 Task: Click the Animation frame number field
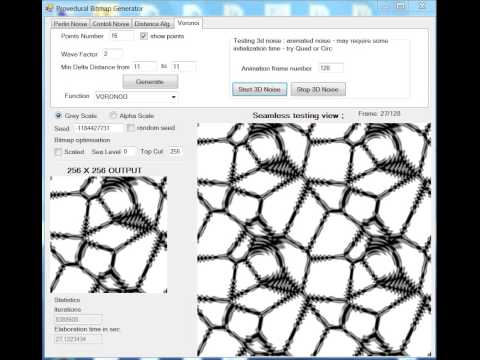pyautogui.click(x=330, y=68)
